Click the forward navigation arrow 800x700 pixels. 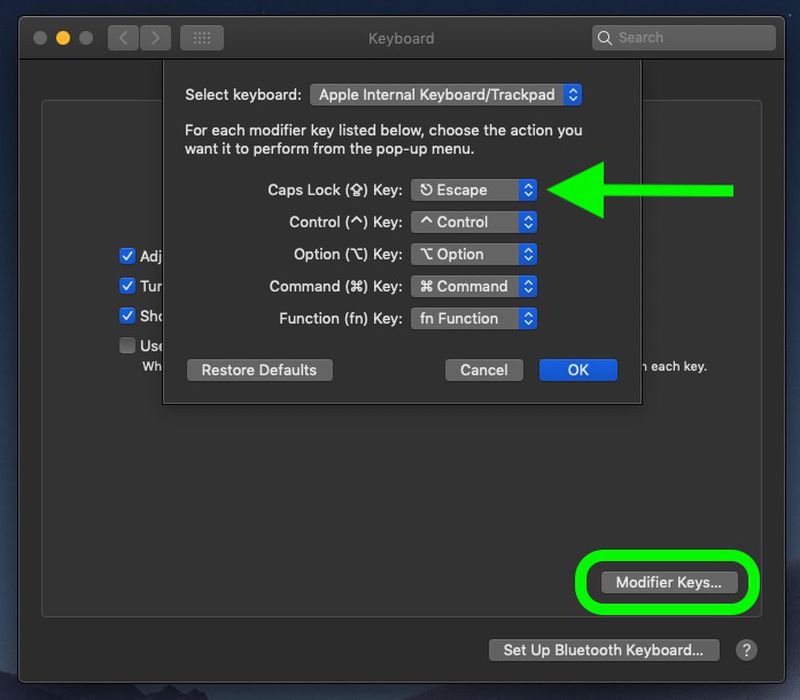(154, 37)
